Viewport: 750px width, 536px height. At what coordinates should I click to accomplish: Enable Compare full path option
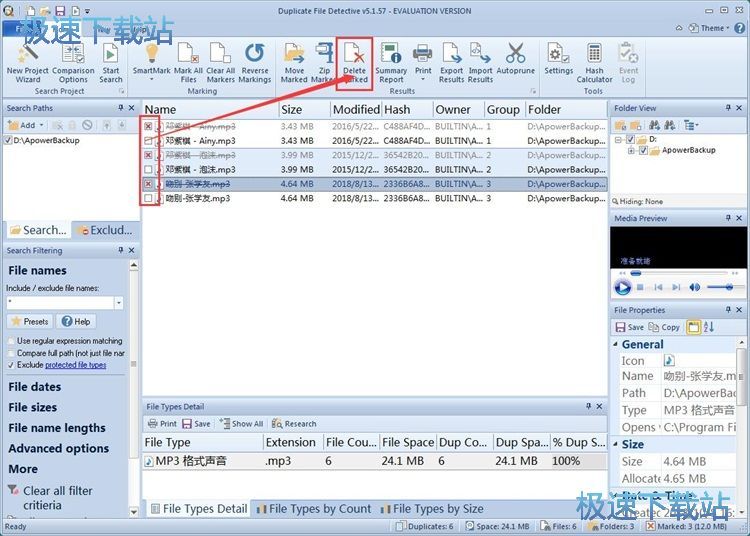coord(11,353)
